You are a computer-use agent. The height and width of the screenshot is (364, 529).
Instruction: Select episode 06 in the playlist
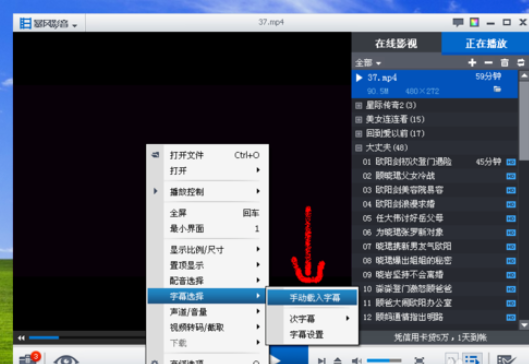coord(435,233)
